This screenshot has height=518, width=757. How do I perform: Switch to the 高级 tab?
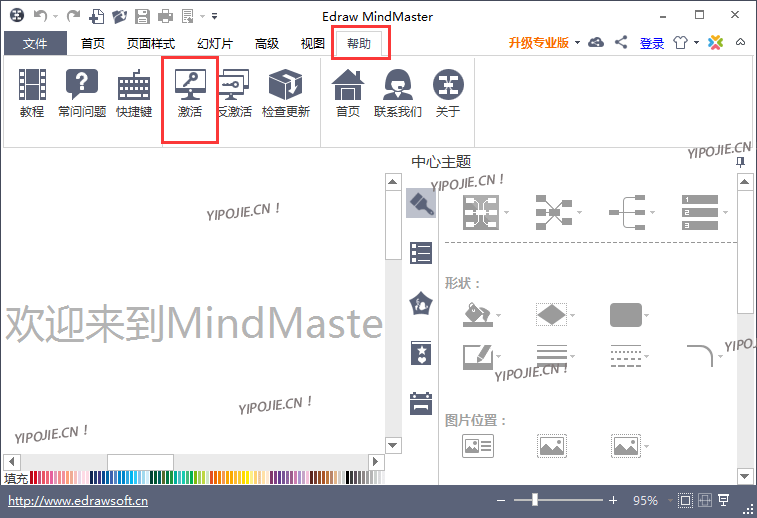pyautogui.click(x=267, y=43)
